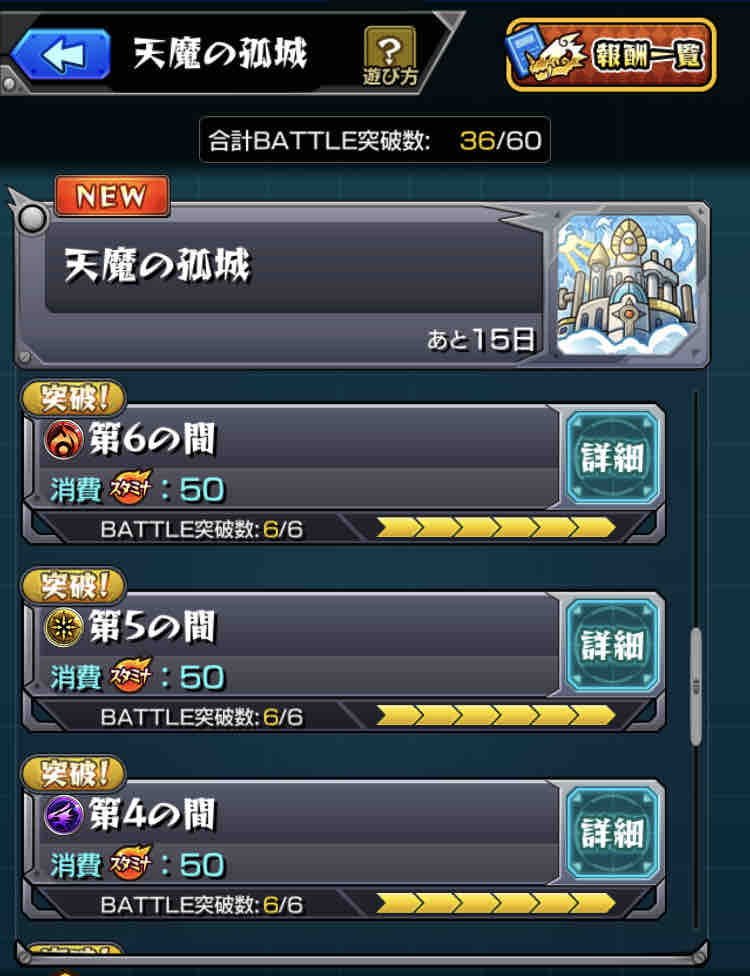
Task: Click the stage list scrollbar handle
Action: [696, 687]
